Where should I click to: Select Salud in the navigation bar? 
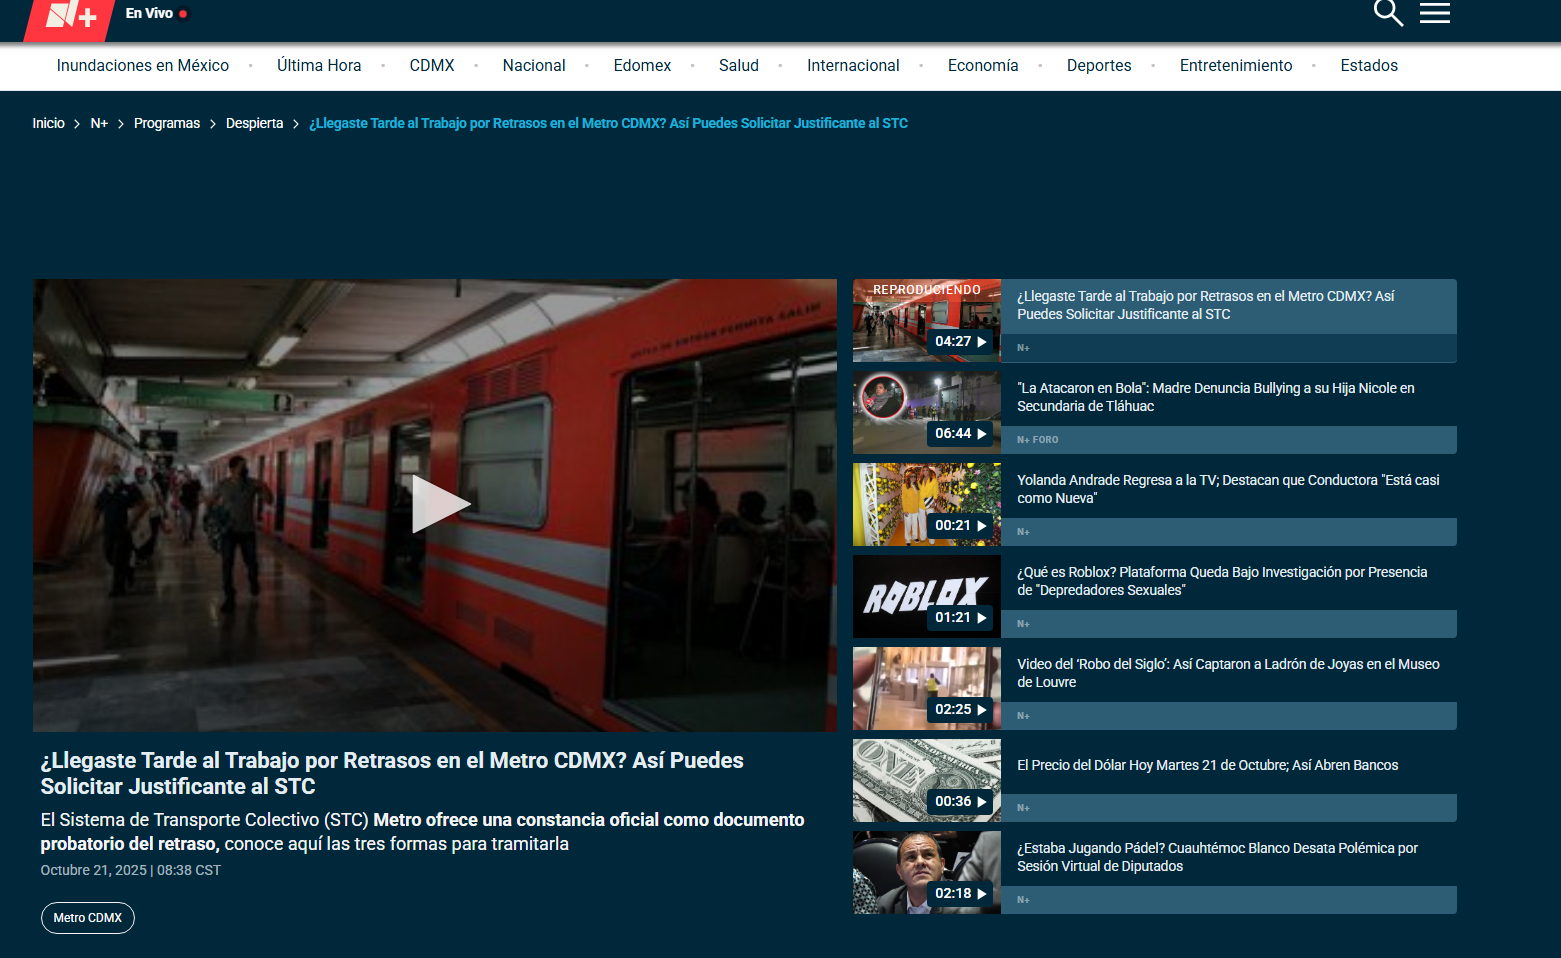click(x=739, y=65)
